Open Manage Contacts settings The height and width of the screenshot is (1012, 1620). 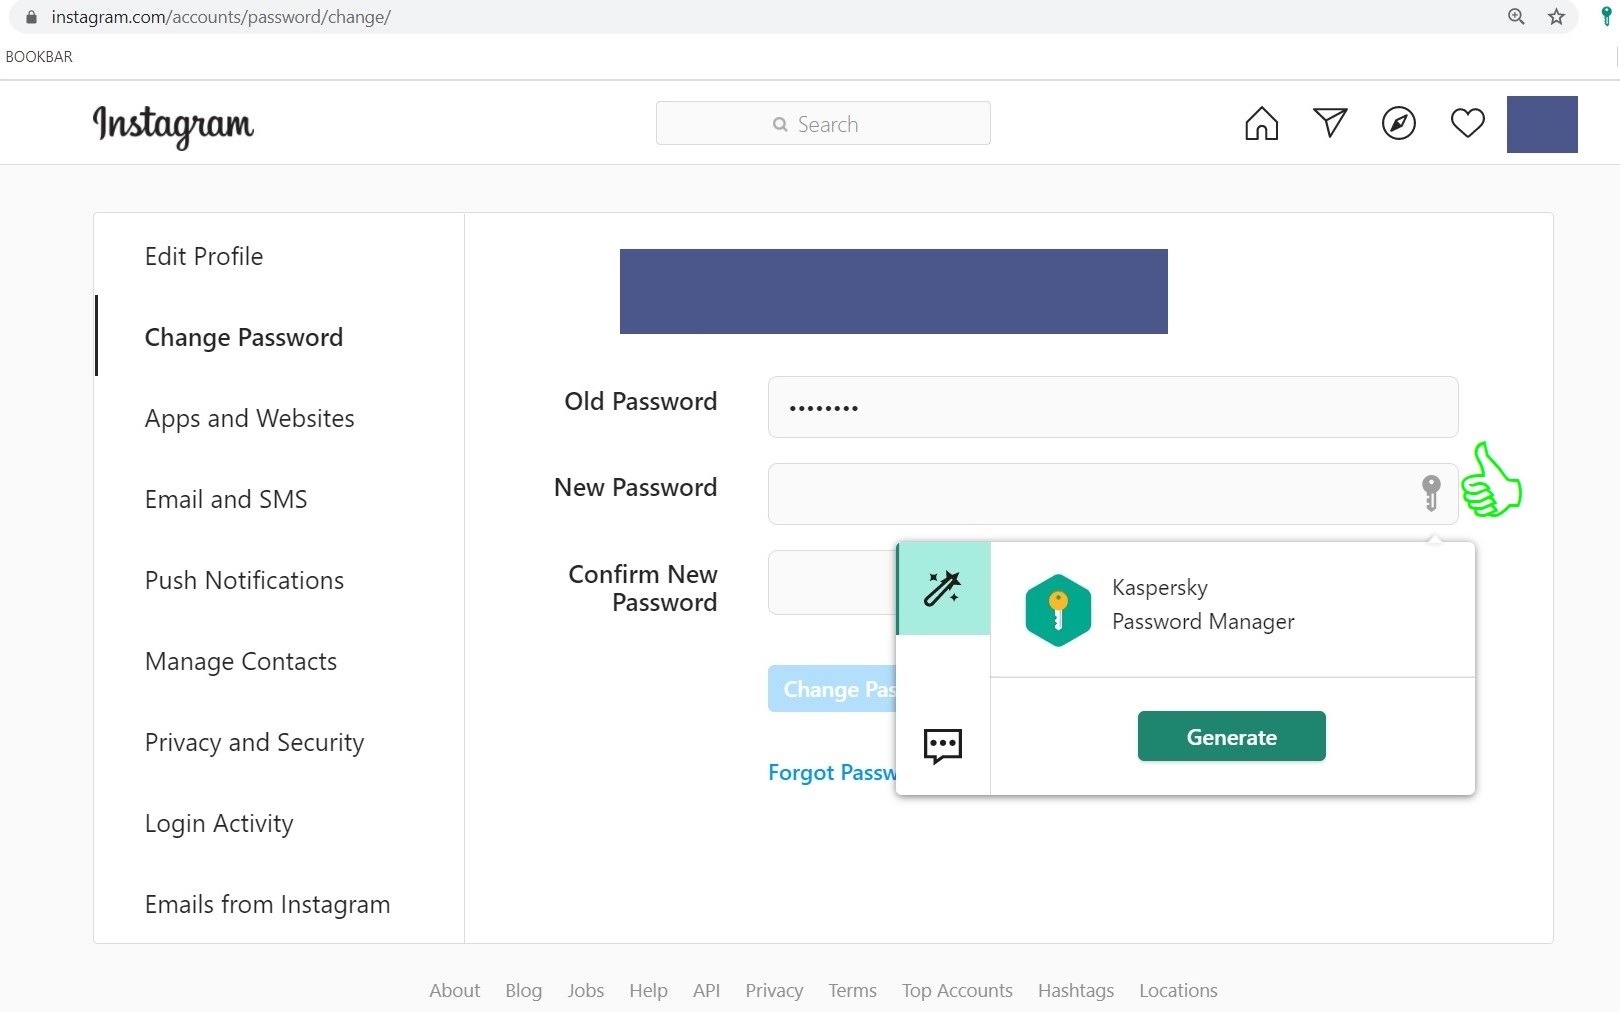pyautogui.click(x=241, y=661)
